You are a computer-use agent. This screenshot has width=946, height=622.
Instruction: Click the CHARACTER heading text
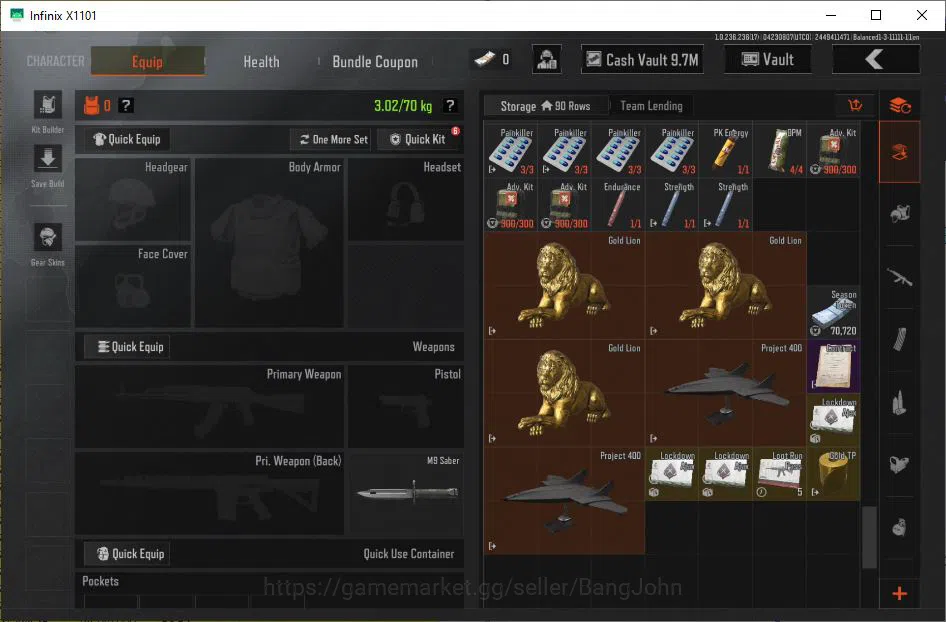pyautogui.click(x=56, y=61)
